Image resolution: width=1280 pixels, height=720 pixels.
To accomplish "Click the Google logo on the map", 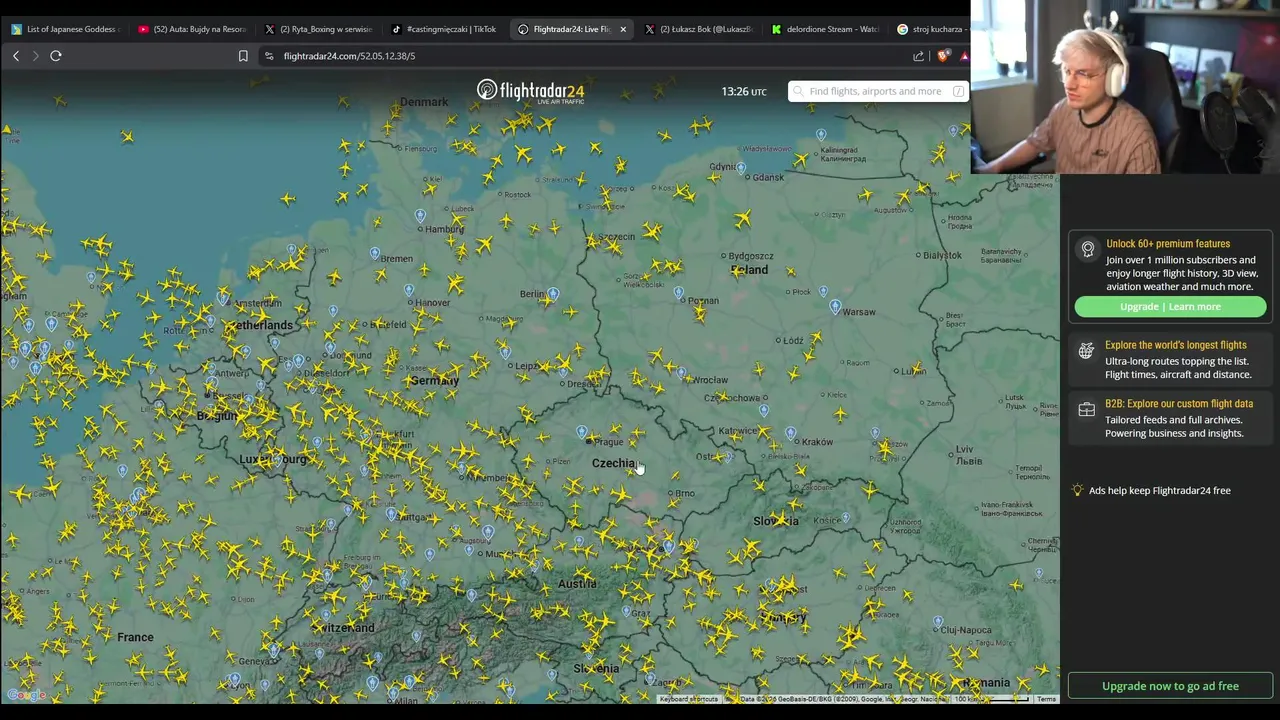I will [x=27, y=695].
